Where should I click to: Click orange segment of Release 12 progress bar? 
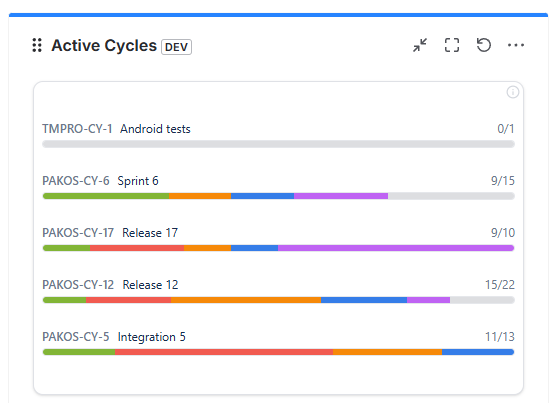point(246,300)
